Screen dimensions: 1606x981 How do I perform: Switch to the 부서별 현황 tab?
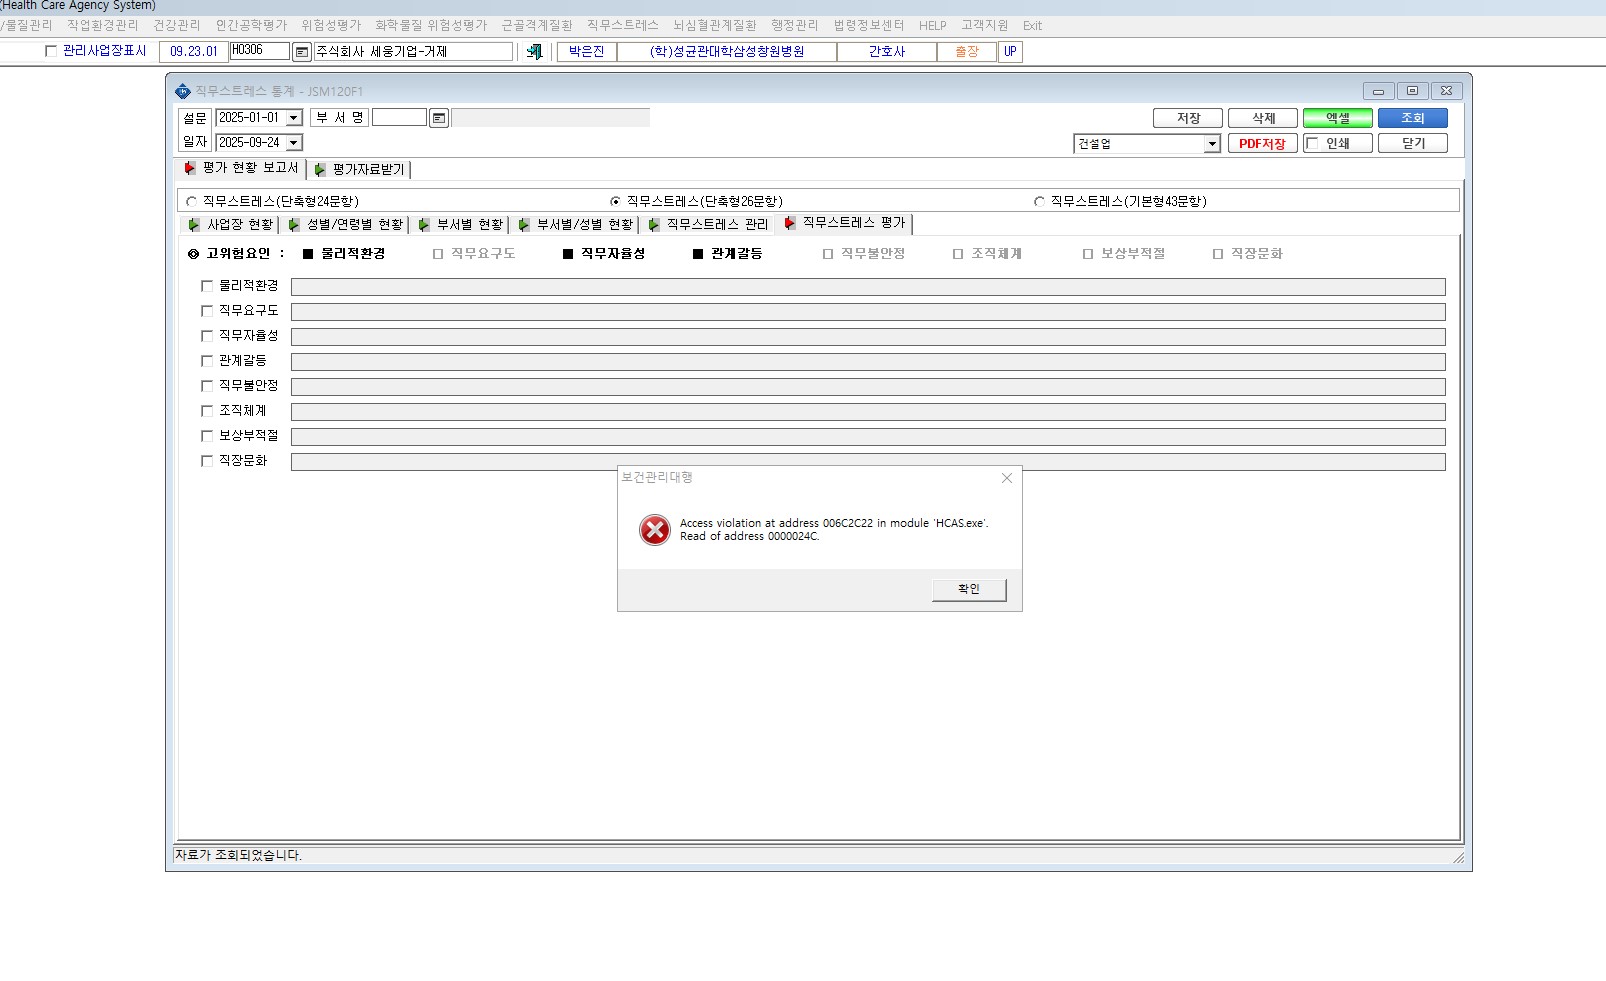click(462, 225)
